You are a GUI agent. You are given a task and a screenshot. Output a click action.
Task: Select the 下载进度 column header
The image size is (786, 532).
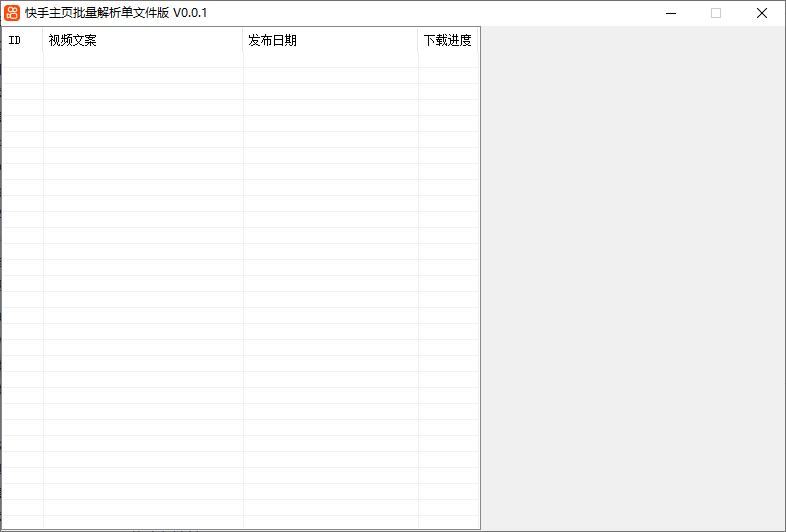(448, 40)
